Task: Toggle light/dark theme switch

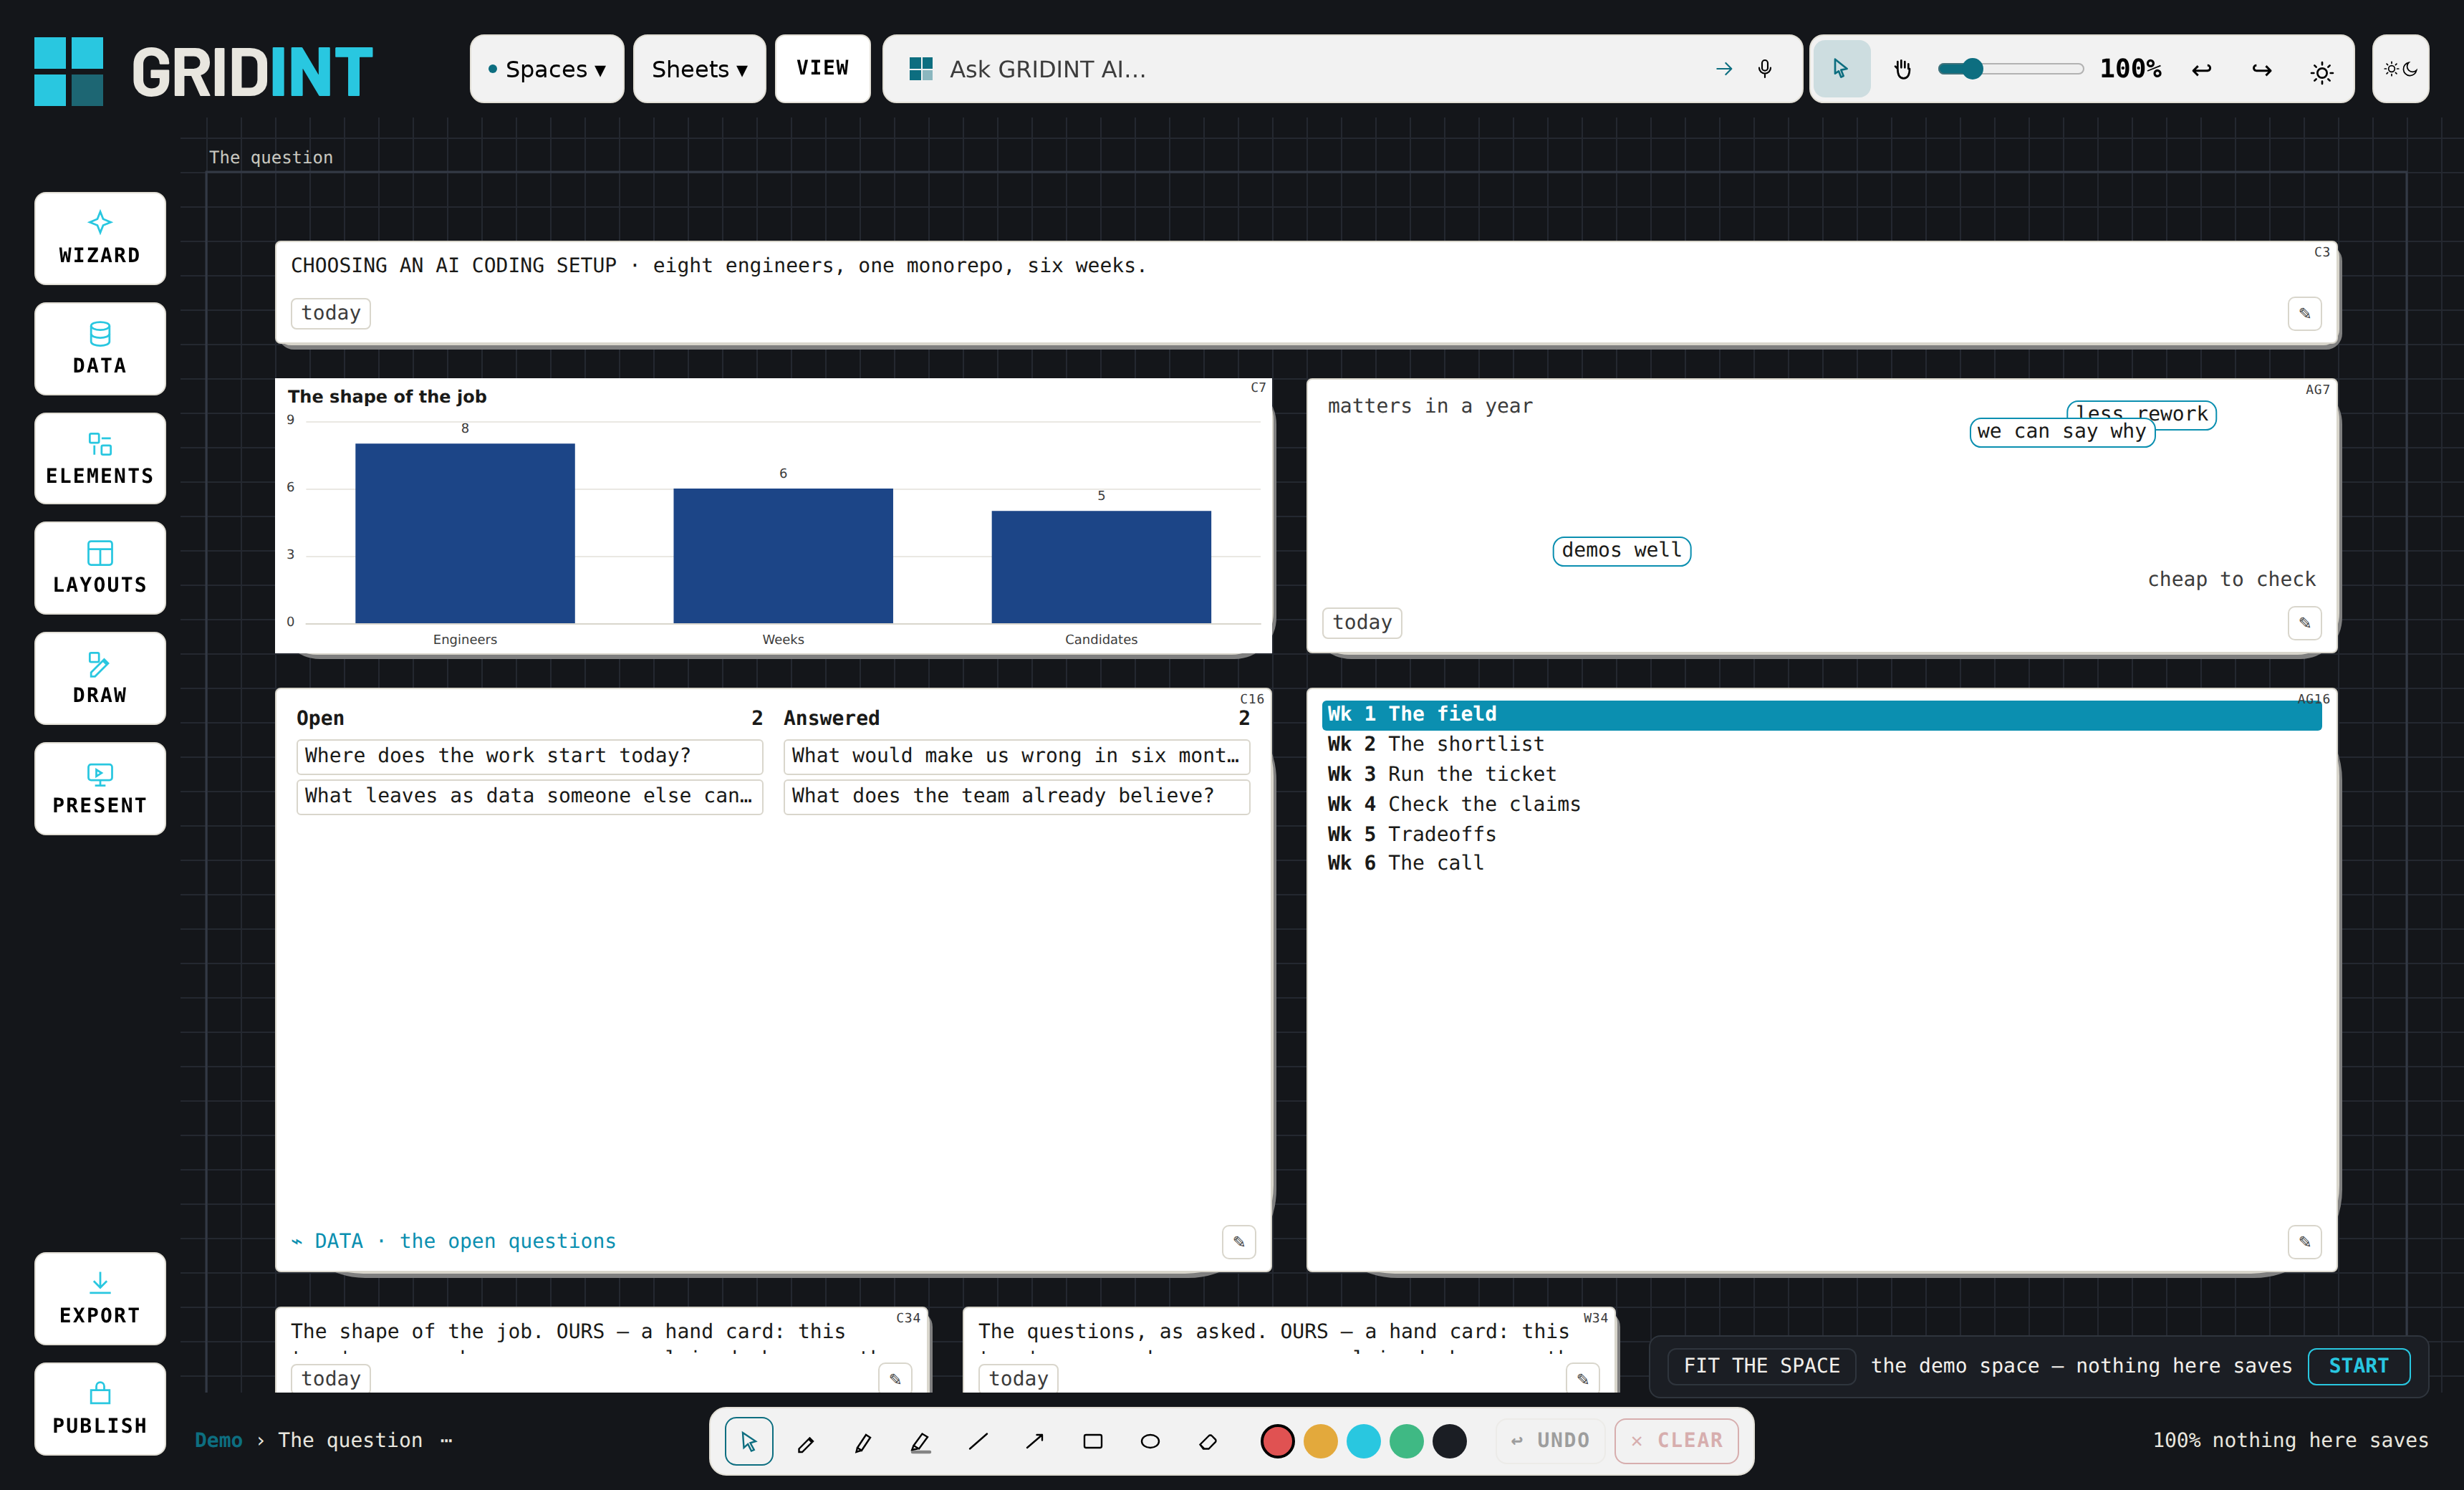Action: [x=2400, y=69]
